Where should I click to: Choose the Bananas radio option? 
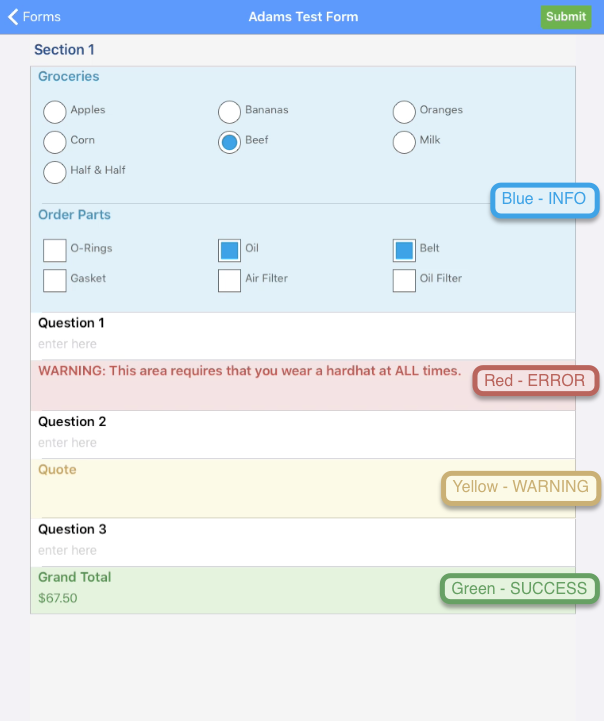[229, 111]
